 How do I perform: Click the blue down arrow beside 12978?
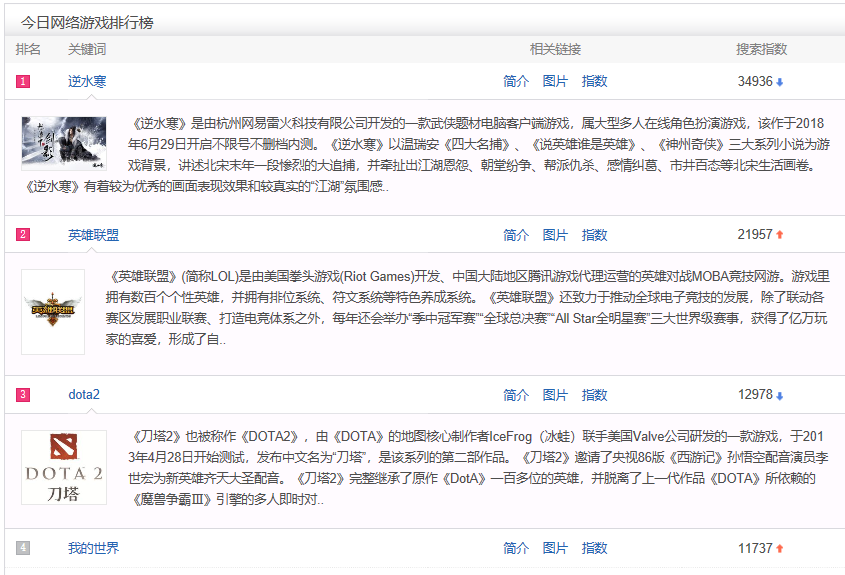point(779,396)
